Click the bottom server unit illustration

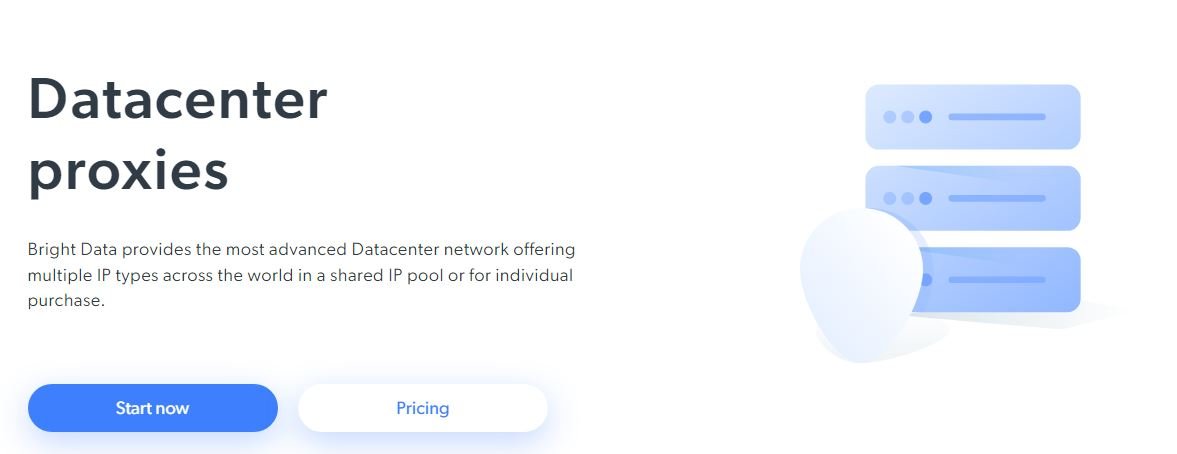point(1010,280)
